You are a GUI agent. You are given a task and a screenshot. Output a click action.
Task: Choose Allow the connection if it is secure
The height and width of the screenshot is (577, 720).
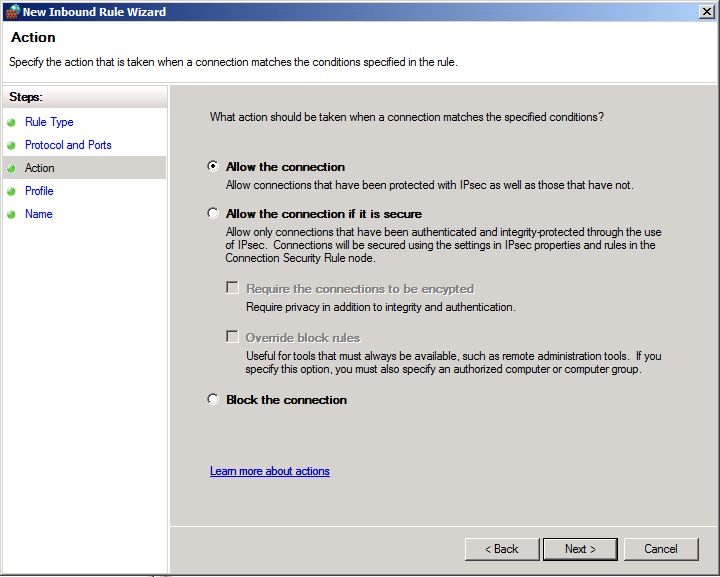213,214
